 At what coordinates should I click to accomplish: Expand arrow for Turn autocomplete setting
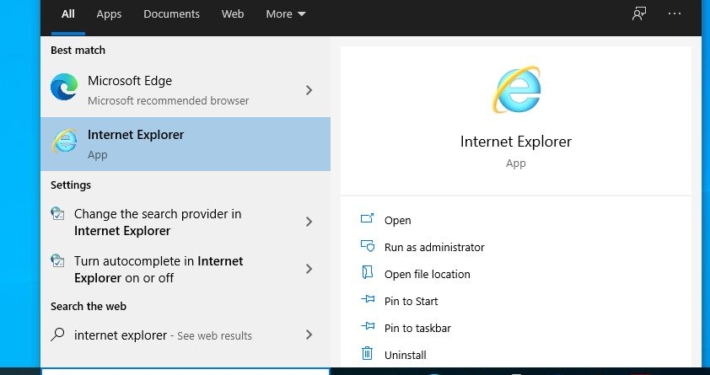click(309, 269)
